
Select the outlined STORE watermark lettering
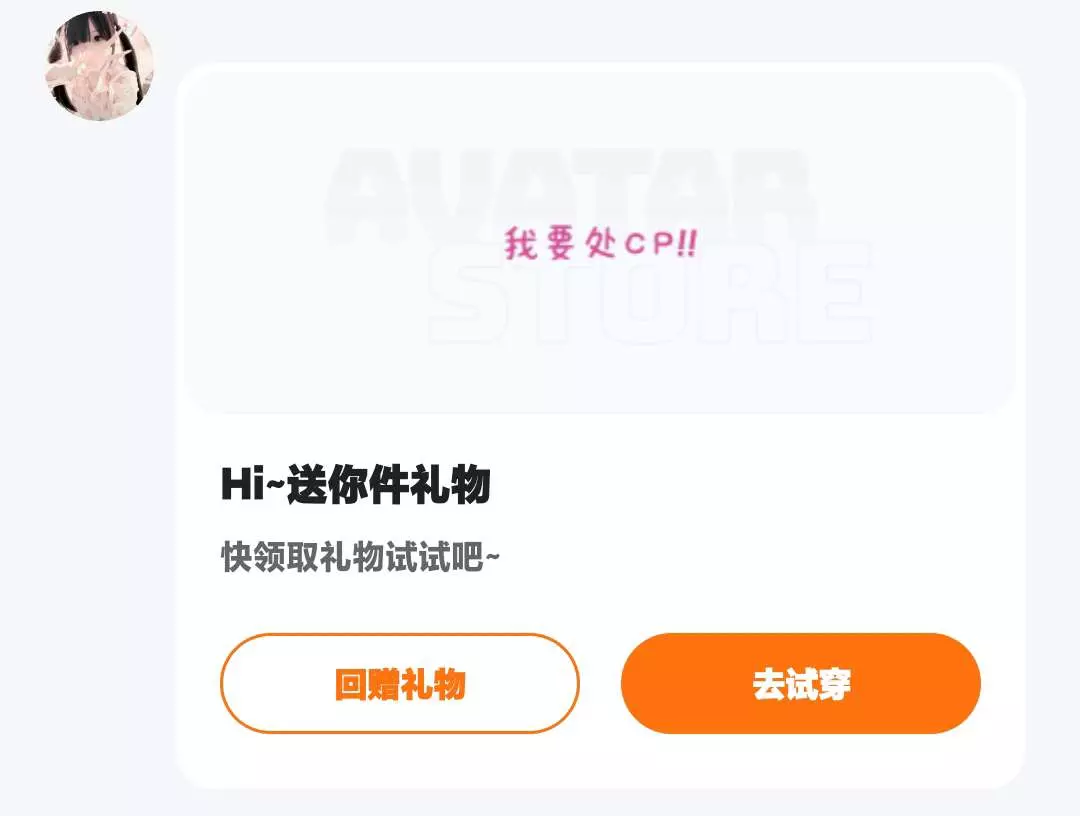coord(650,293)
